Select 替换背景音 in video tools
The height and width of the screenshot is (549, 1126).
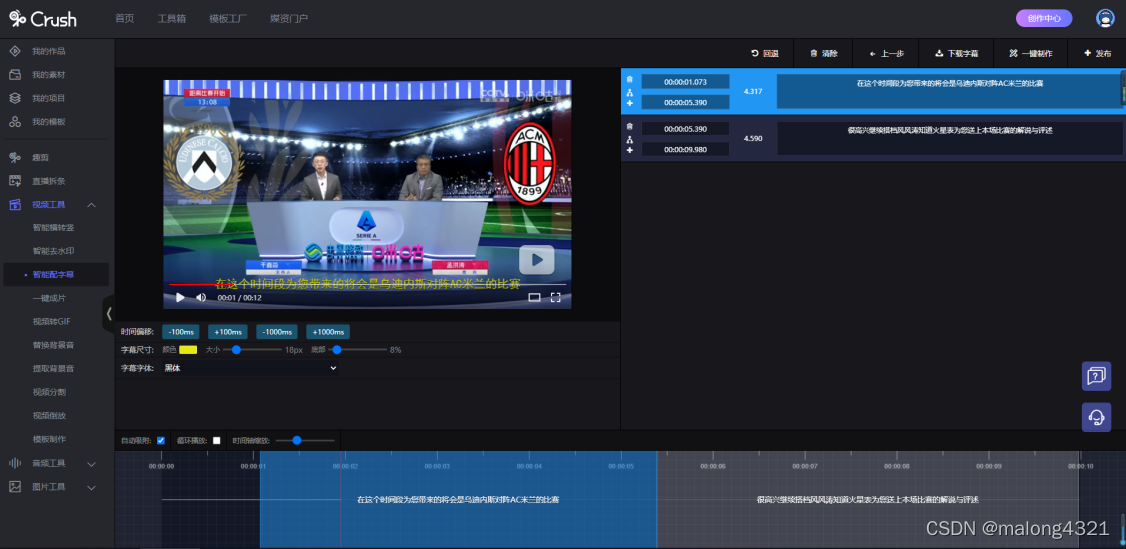coord(53,345)
